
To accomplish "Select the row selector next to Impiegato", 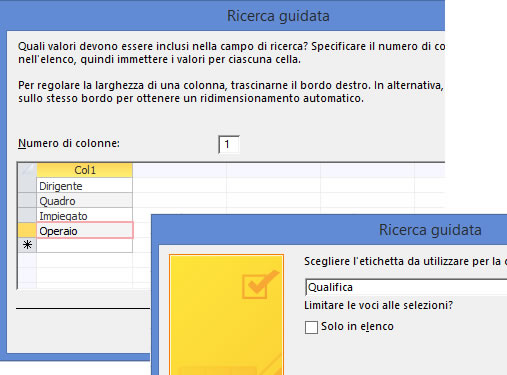I will (x=27, y=215).
